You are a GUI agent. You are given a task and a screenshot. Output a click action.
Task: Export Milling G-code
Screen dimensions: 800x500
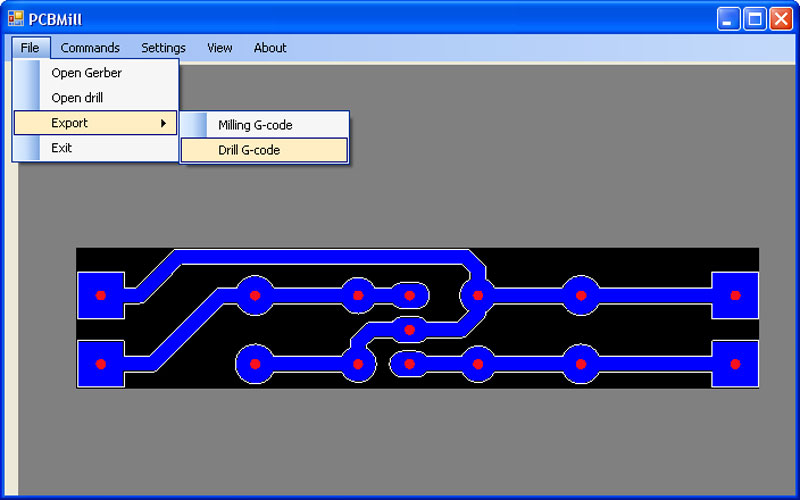point(264,125)
